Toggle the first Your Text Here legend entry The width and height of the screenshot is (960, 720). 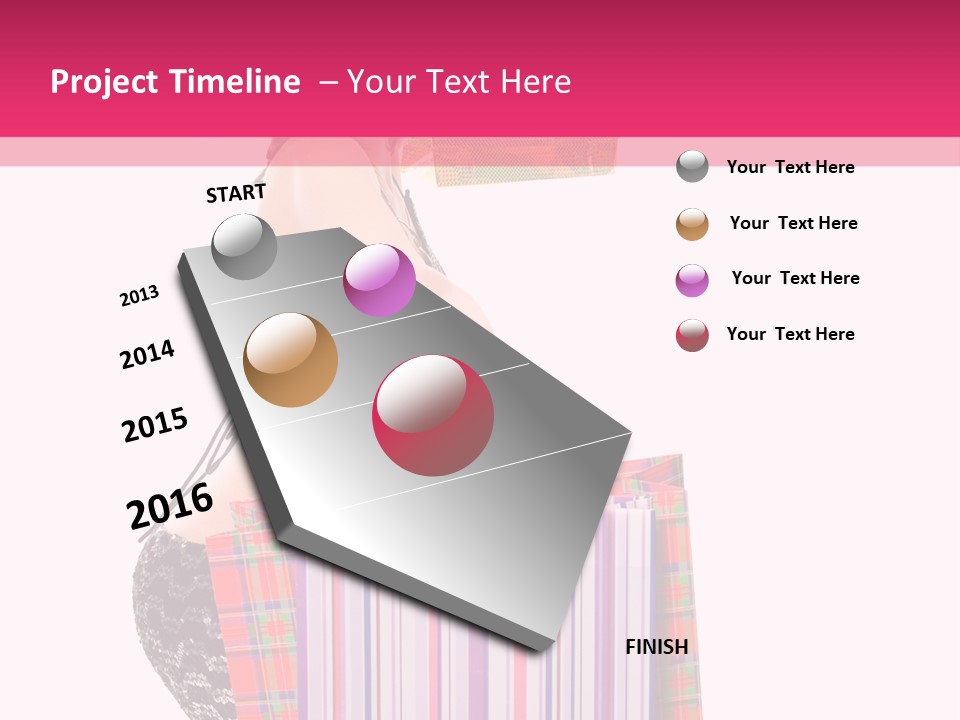791,167
